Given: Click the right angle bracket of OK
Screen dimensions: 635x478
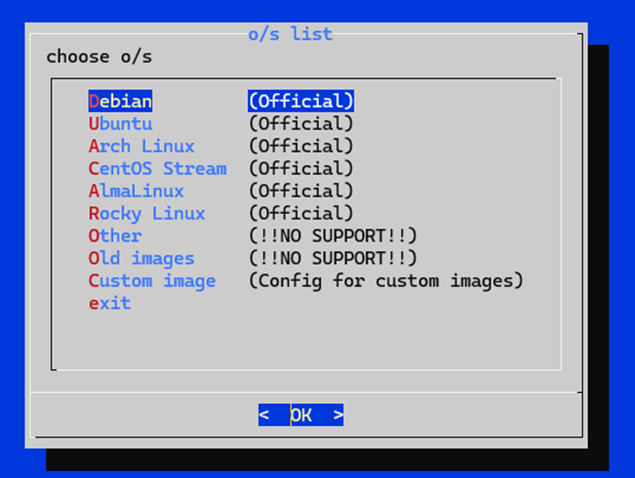Looking at the screenshot, I should (x=338, y=415).
